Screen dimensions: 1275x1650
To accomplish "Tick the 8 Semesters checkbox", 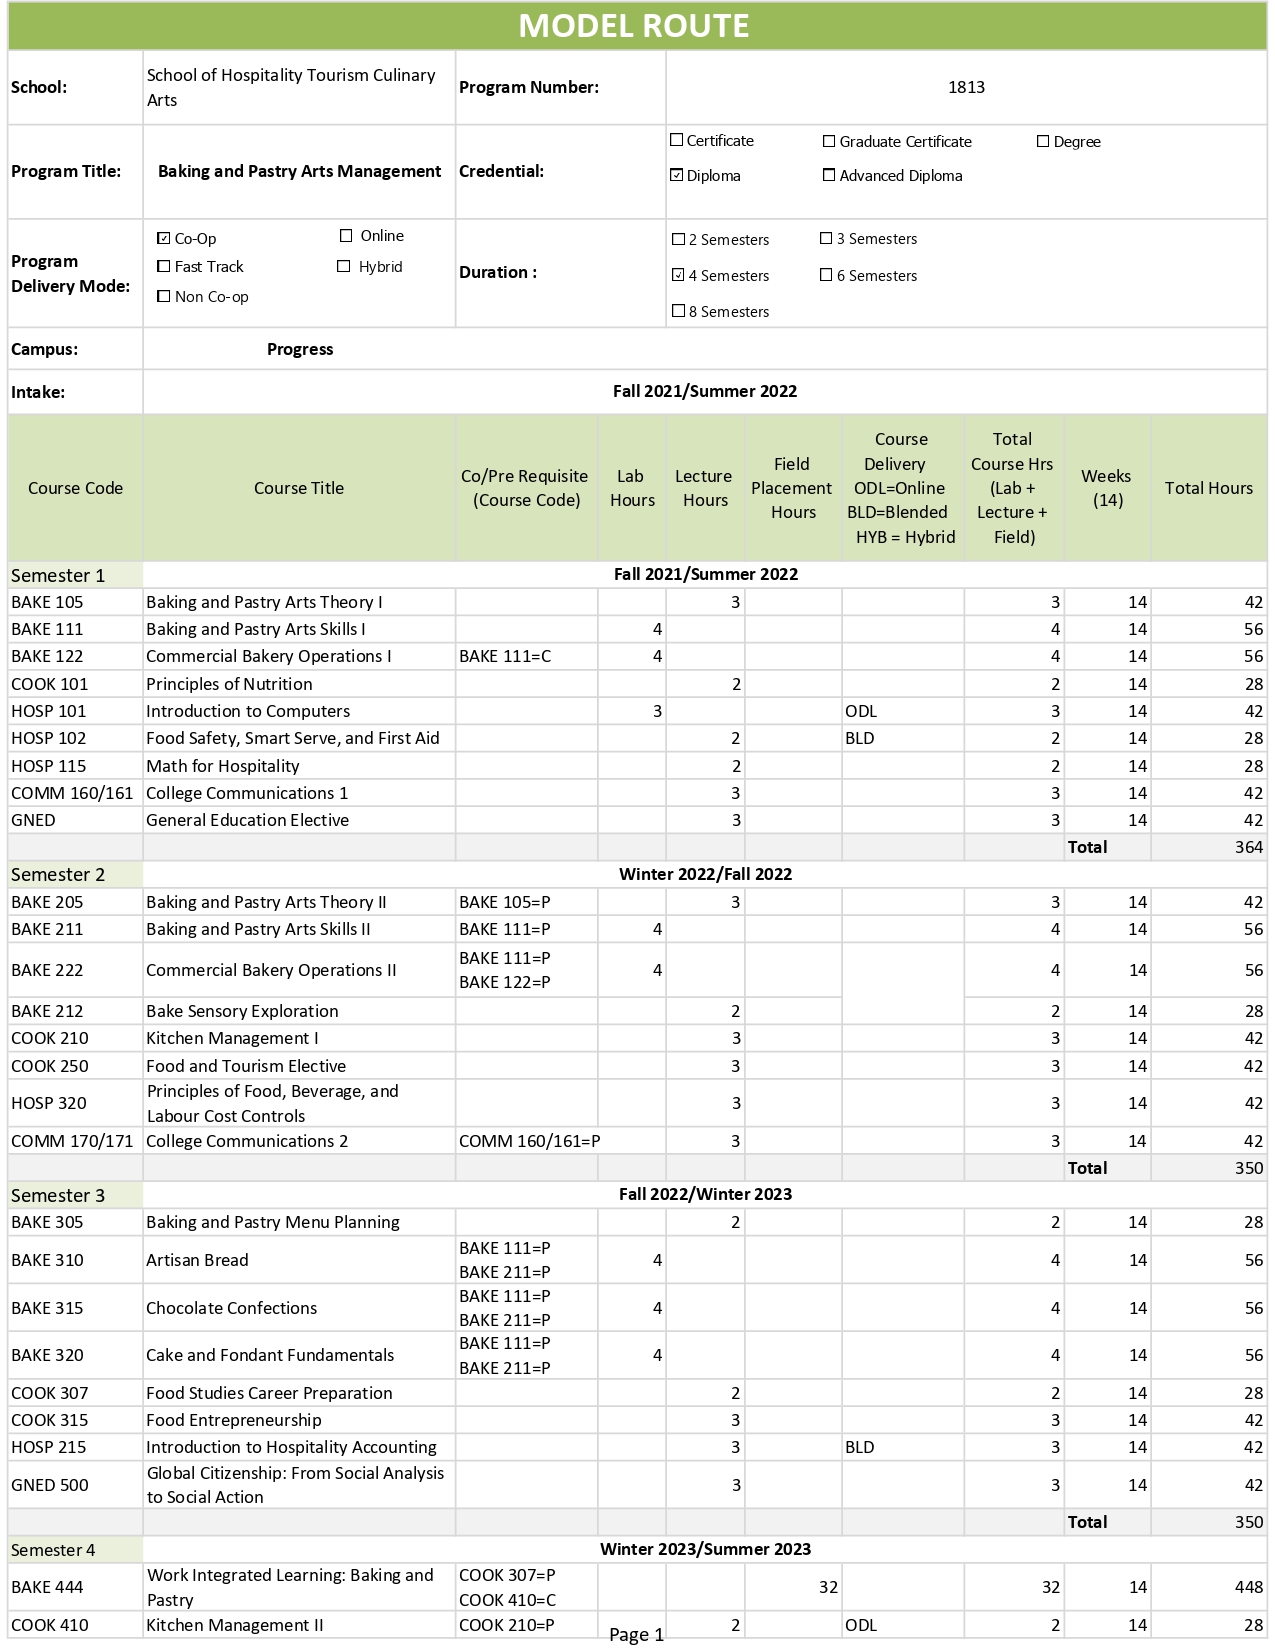I will [679, 311].
